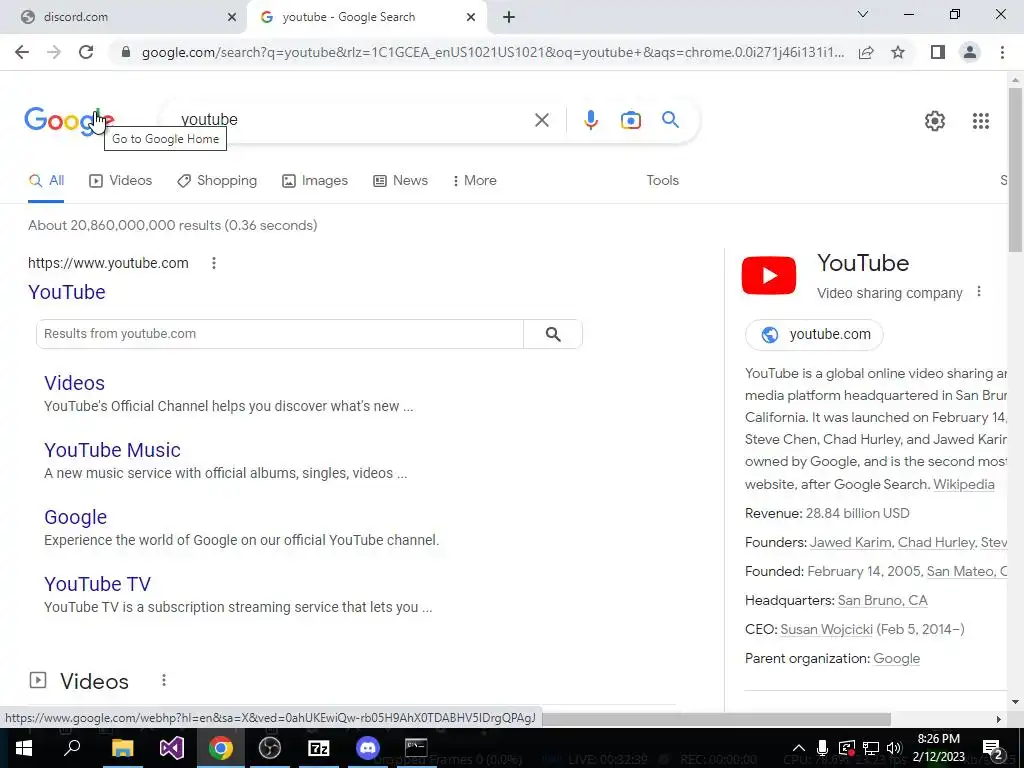The height and width of the screenshot is (768, 1024).
Task: Open taskbar search magnifier
Action: (72, 748)
